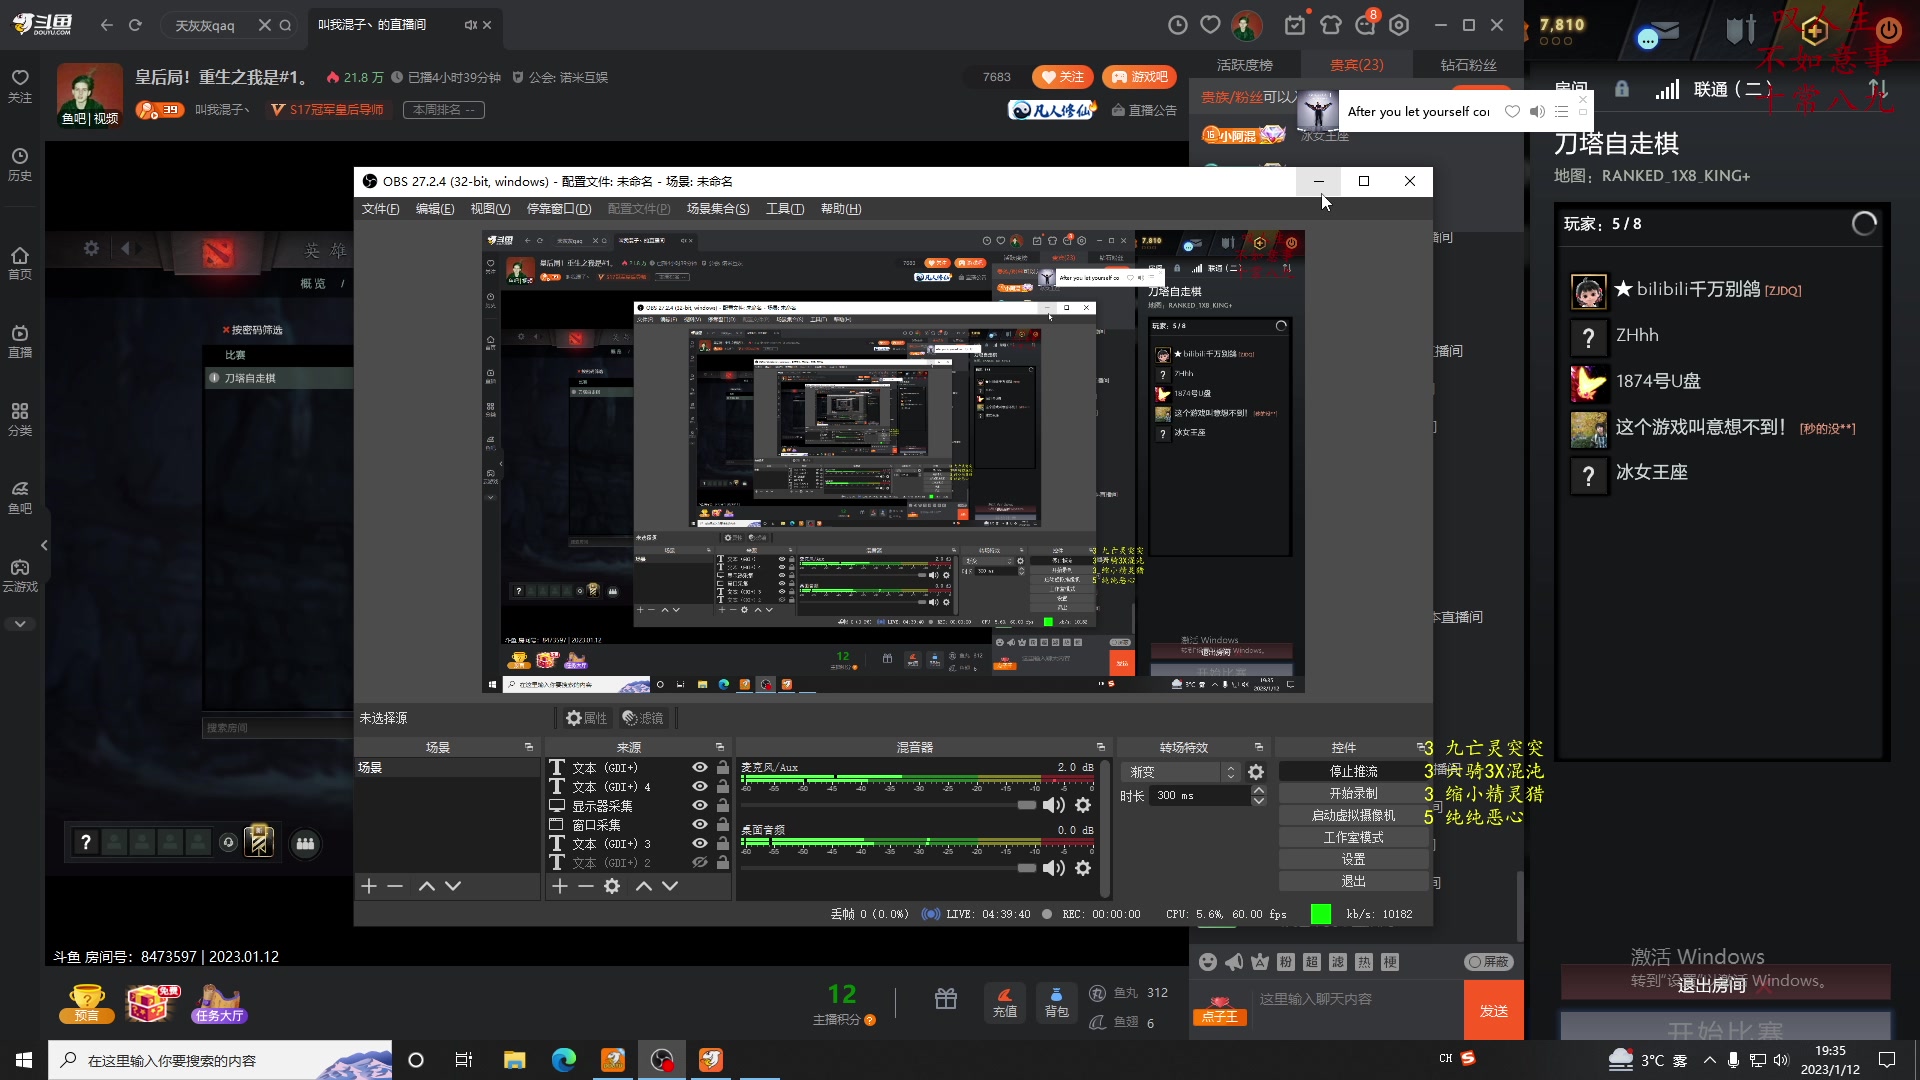The width and height of the screenshot is (1920, 1080).
Task: Hide the 显示器采集 source
Action: [700, 805]
